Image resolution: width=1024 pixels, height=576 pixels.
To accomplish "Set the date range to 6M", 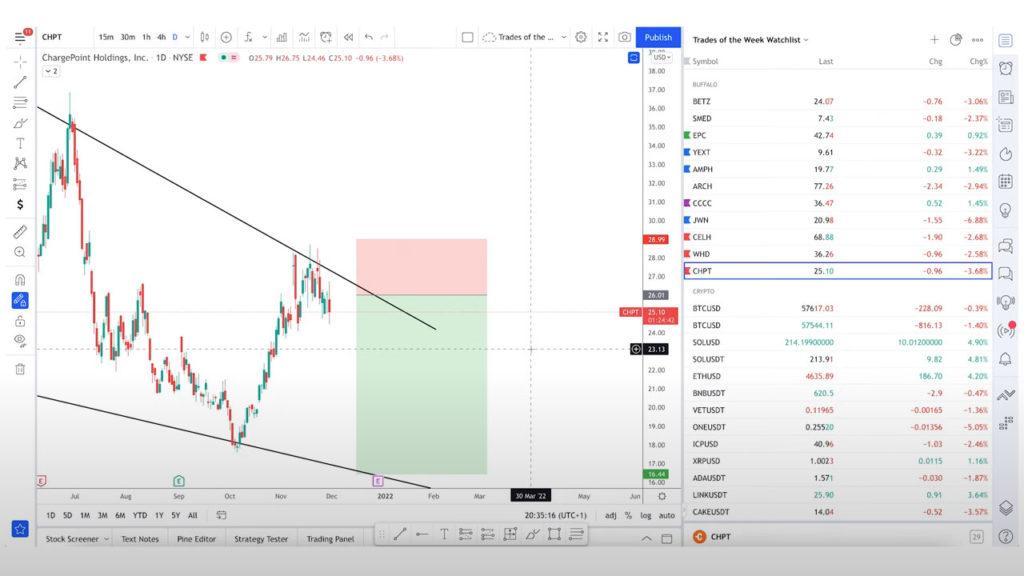I will point(120,515).
